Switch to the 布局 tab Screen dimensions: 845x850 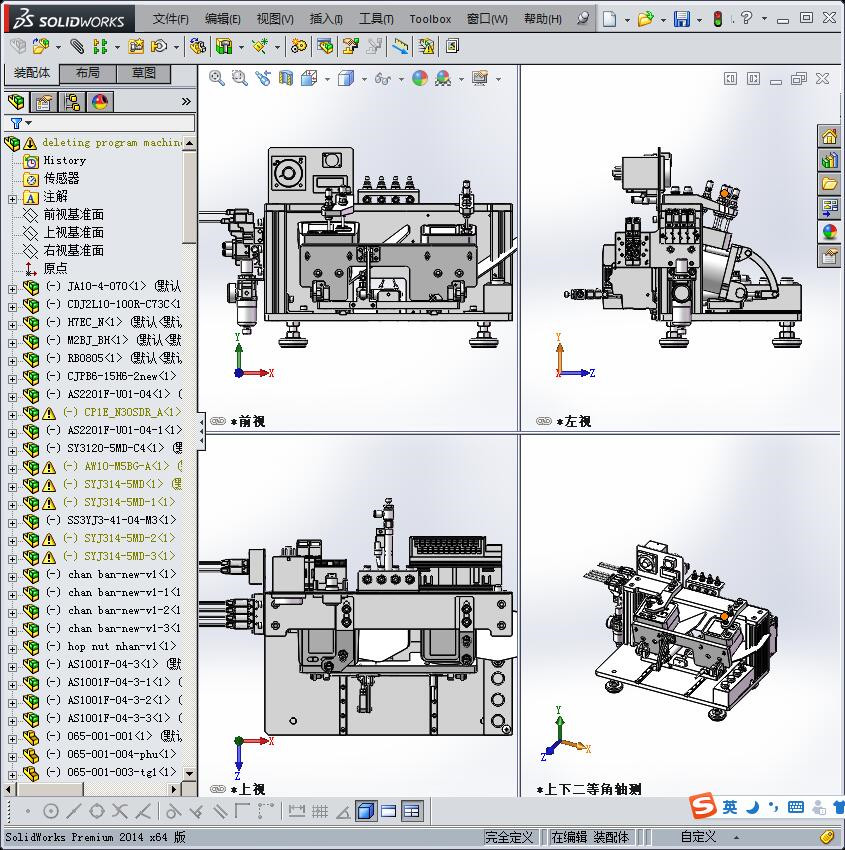[x=87, y=73]
